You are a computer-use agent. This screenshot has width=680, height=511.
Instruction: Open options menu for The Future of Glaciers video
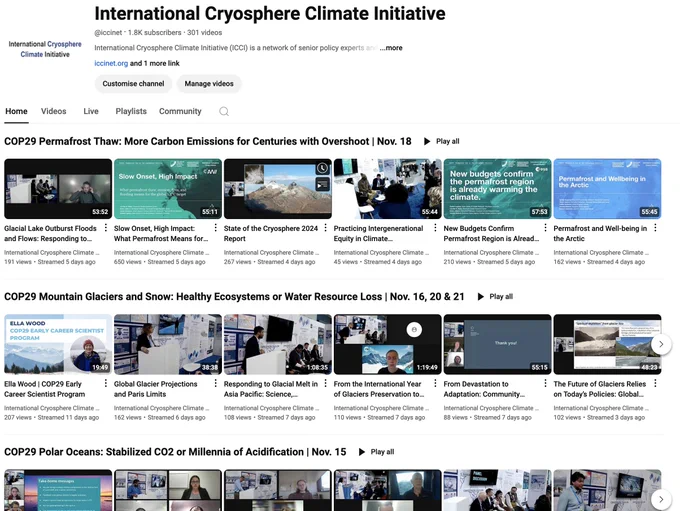click(x=655, y=383)
